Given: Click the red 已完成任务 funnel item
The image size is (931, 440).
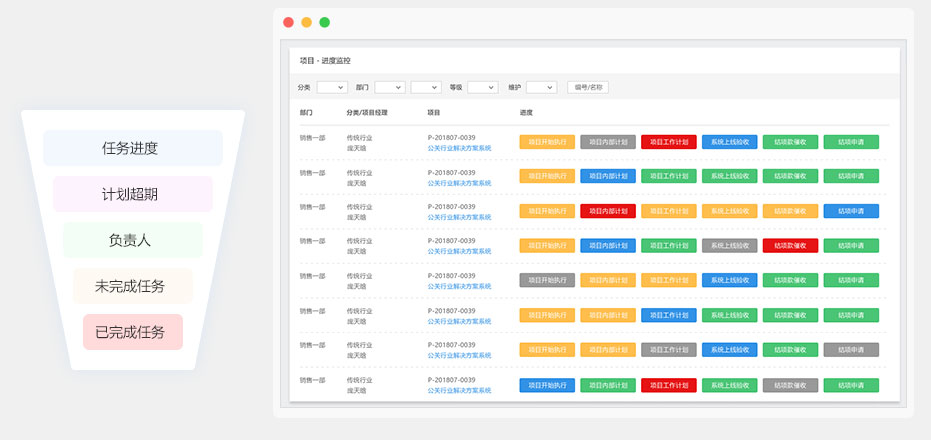Looking at the screenshot, I should point(132,332).
